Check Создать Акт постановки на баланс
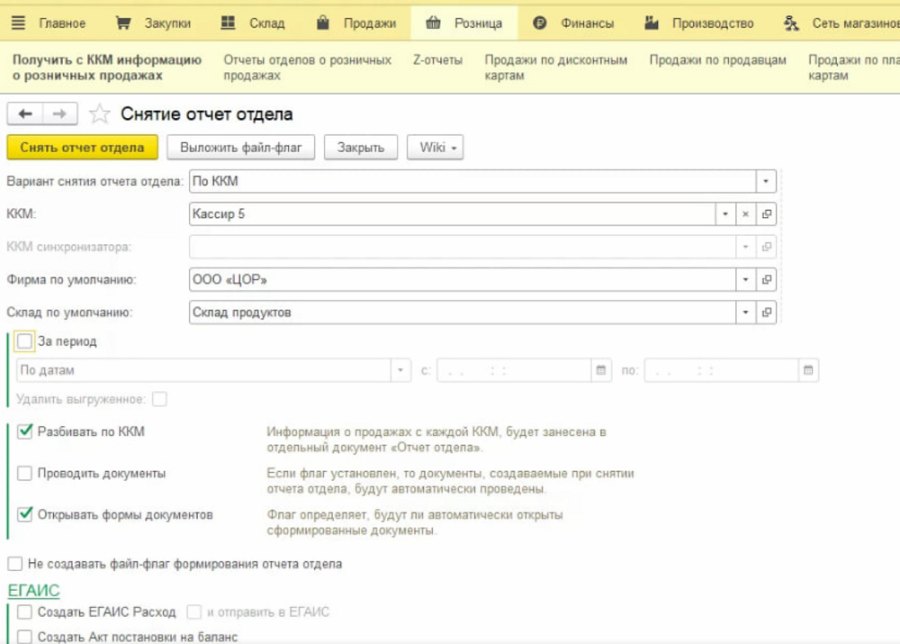 (24, 637)
